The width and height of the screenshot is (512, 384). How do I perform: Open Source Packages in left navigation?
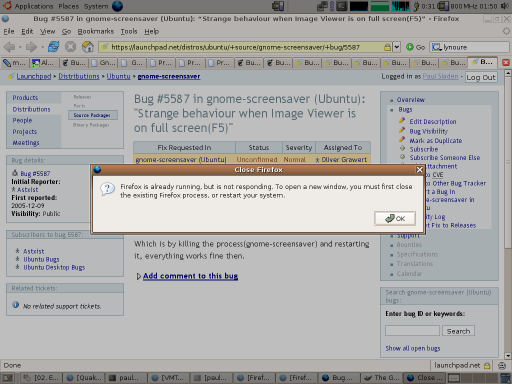pyautogui.click(x=93, y=115)
